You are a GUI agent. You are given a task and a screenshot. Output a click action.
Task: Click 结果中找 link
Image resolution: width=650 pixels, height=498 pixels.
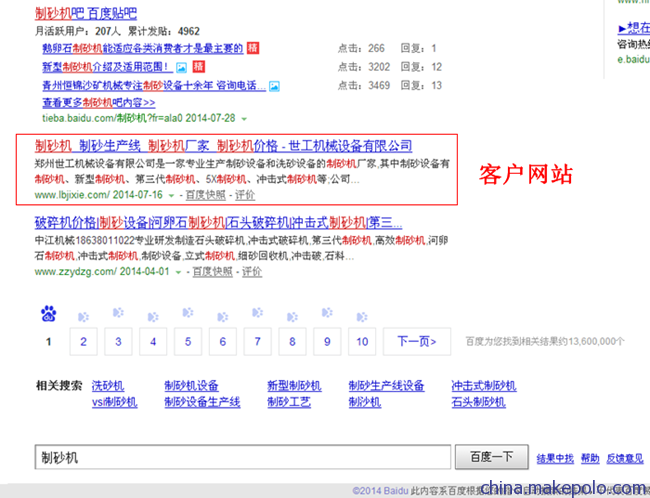tap(555, 459)
